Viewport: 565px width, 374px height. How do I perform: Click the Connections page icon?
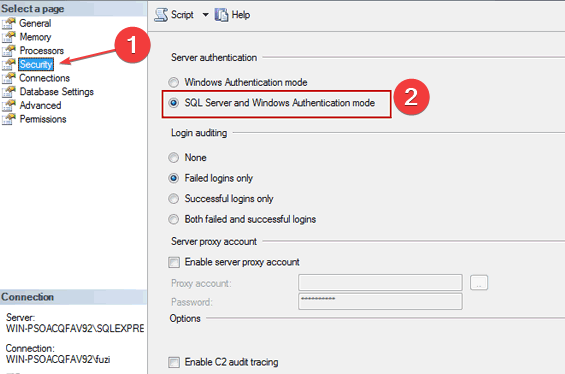click(9, 78)
